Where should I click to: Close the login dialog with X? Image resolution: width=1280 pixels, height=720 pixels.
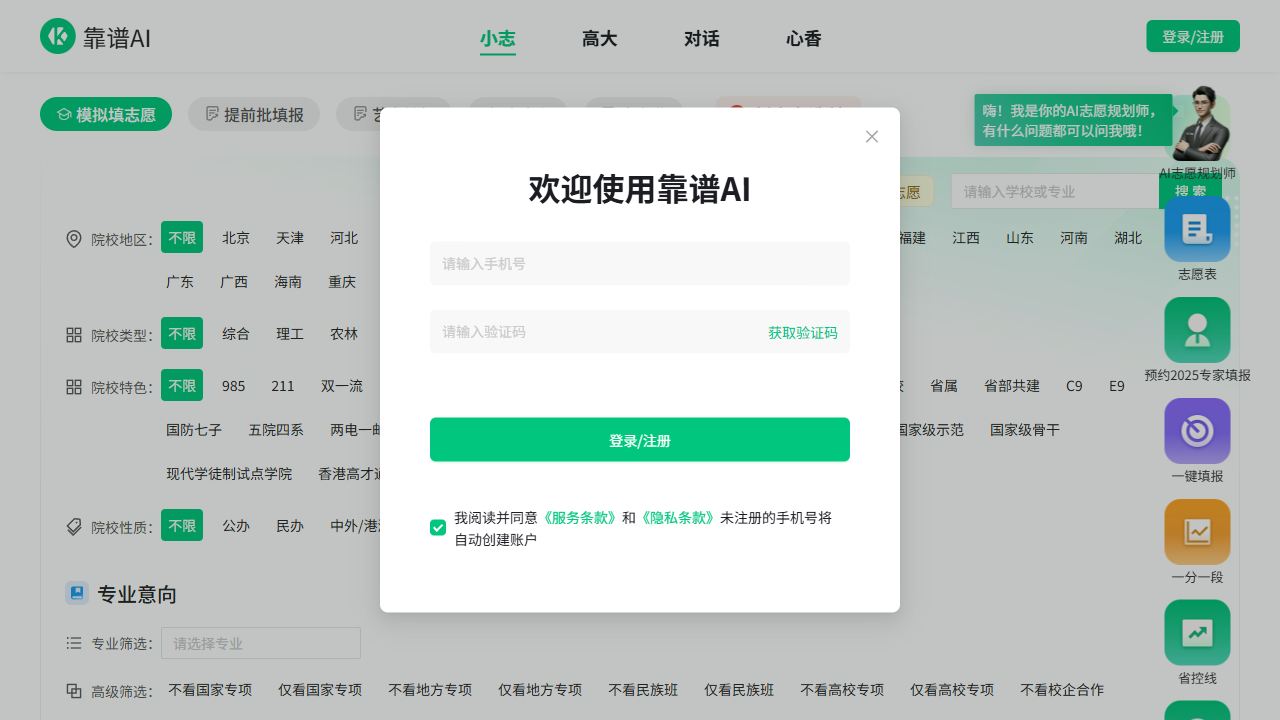click(x=872, y=137)
